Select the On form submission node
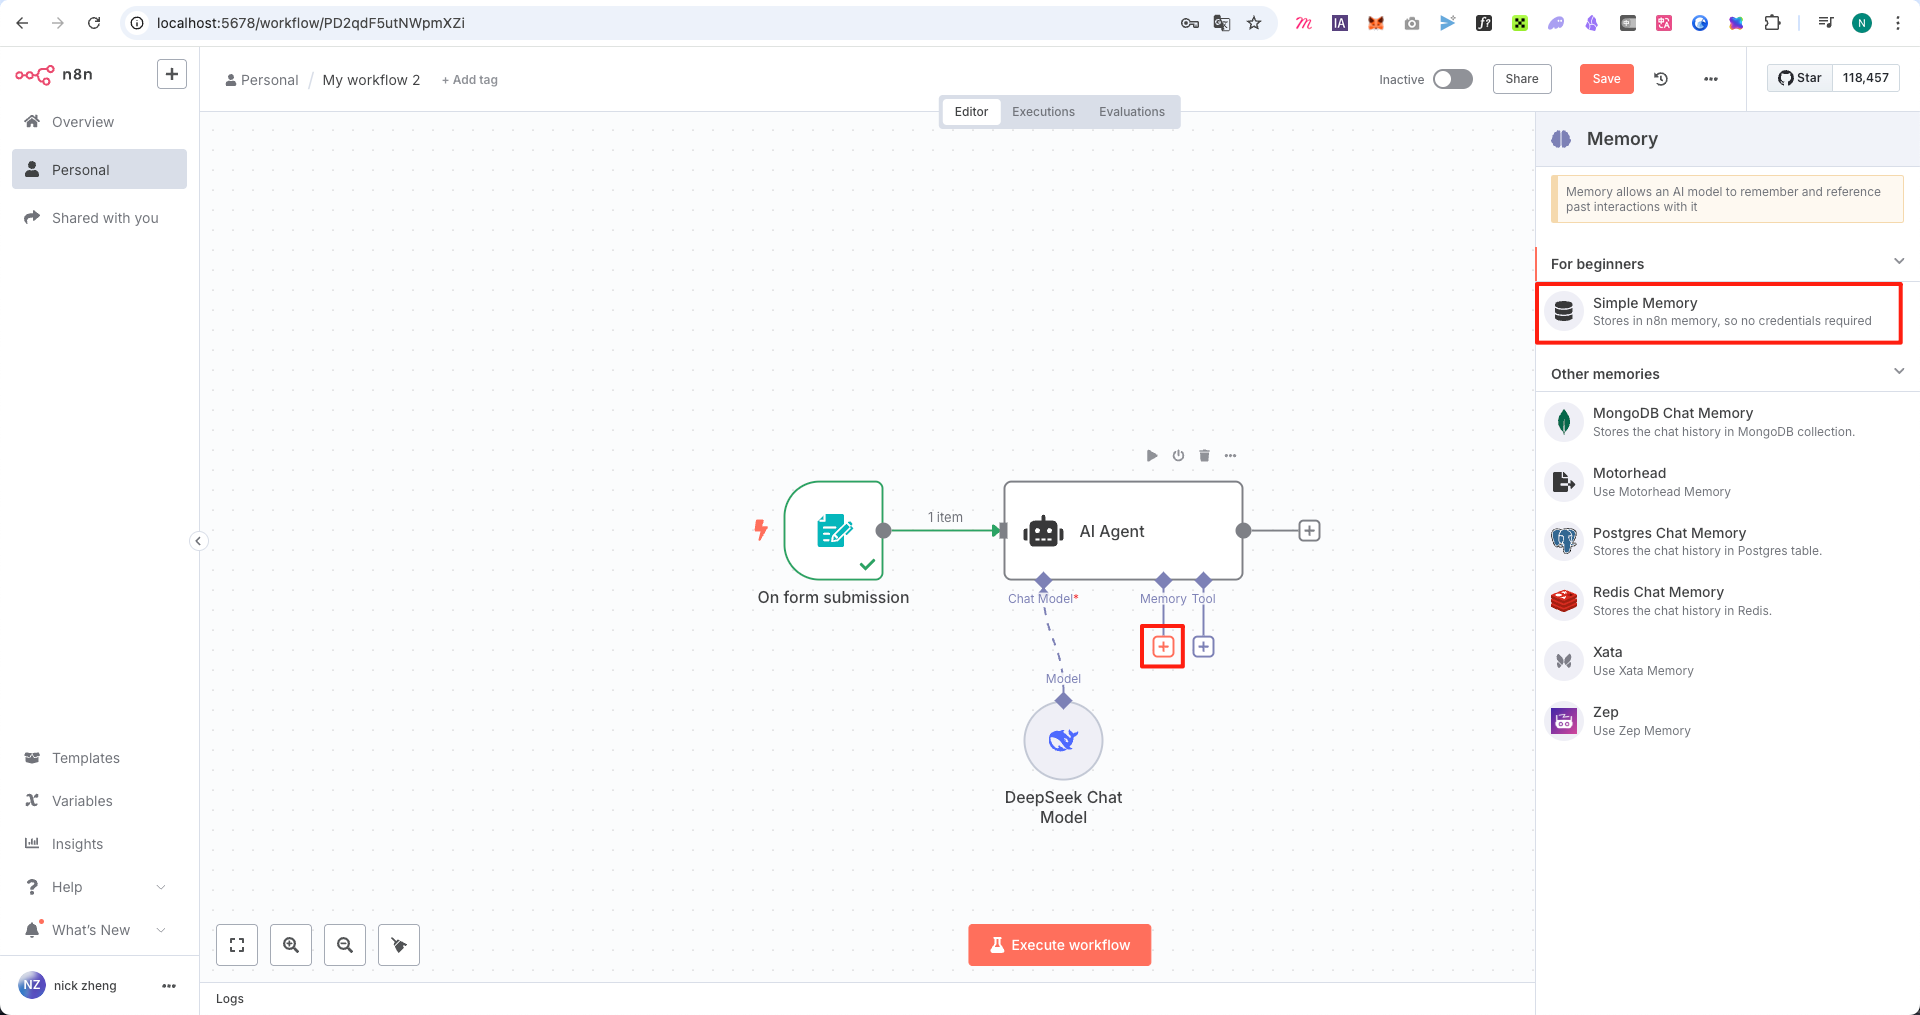Image resolution: width=1920 pixels, height=1015 pixels. (834, 531)
